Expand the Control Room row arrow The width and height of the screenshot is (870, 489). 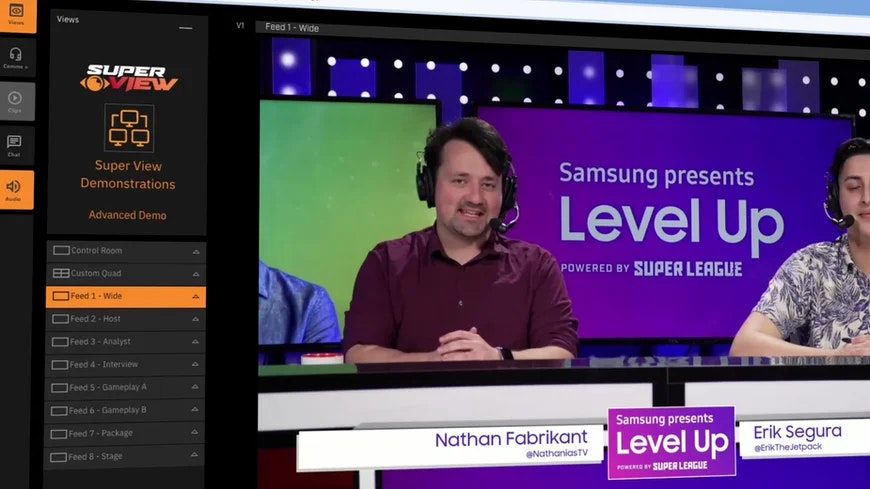(x=196, y=251)
